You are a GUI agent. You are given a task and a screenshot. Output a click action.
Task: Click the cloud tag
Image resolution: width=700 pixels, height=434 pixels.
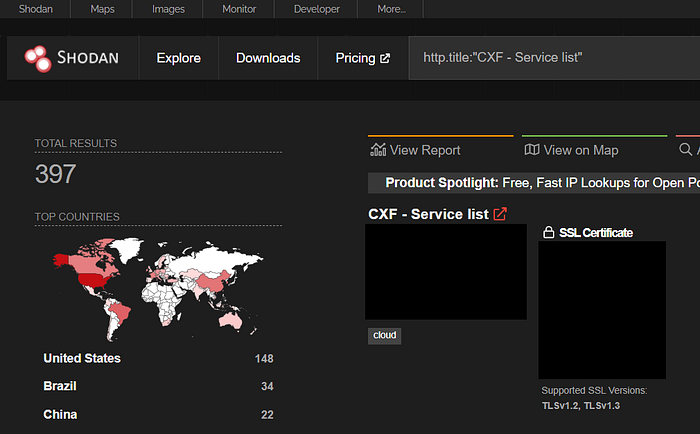click(x=384, y=336)
